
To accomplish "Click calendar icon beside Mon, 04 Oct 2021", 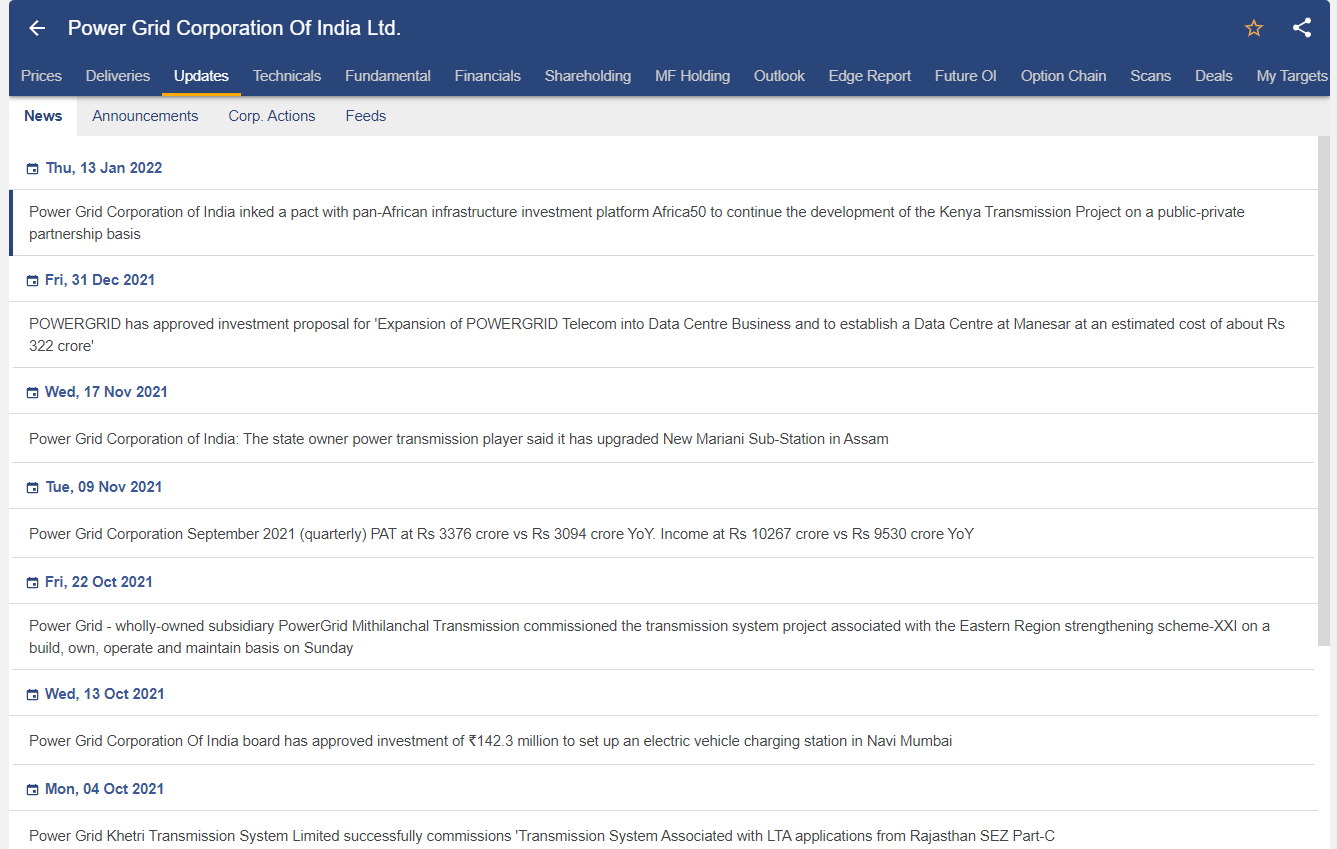I will [32, 790].
